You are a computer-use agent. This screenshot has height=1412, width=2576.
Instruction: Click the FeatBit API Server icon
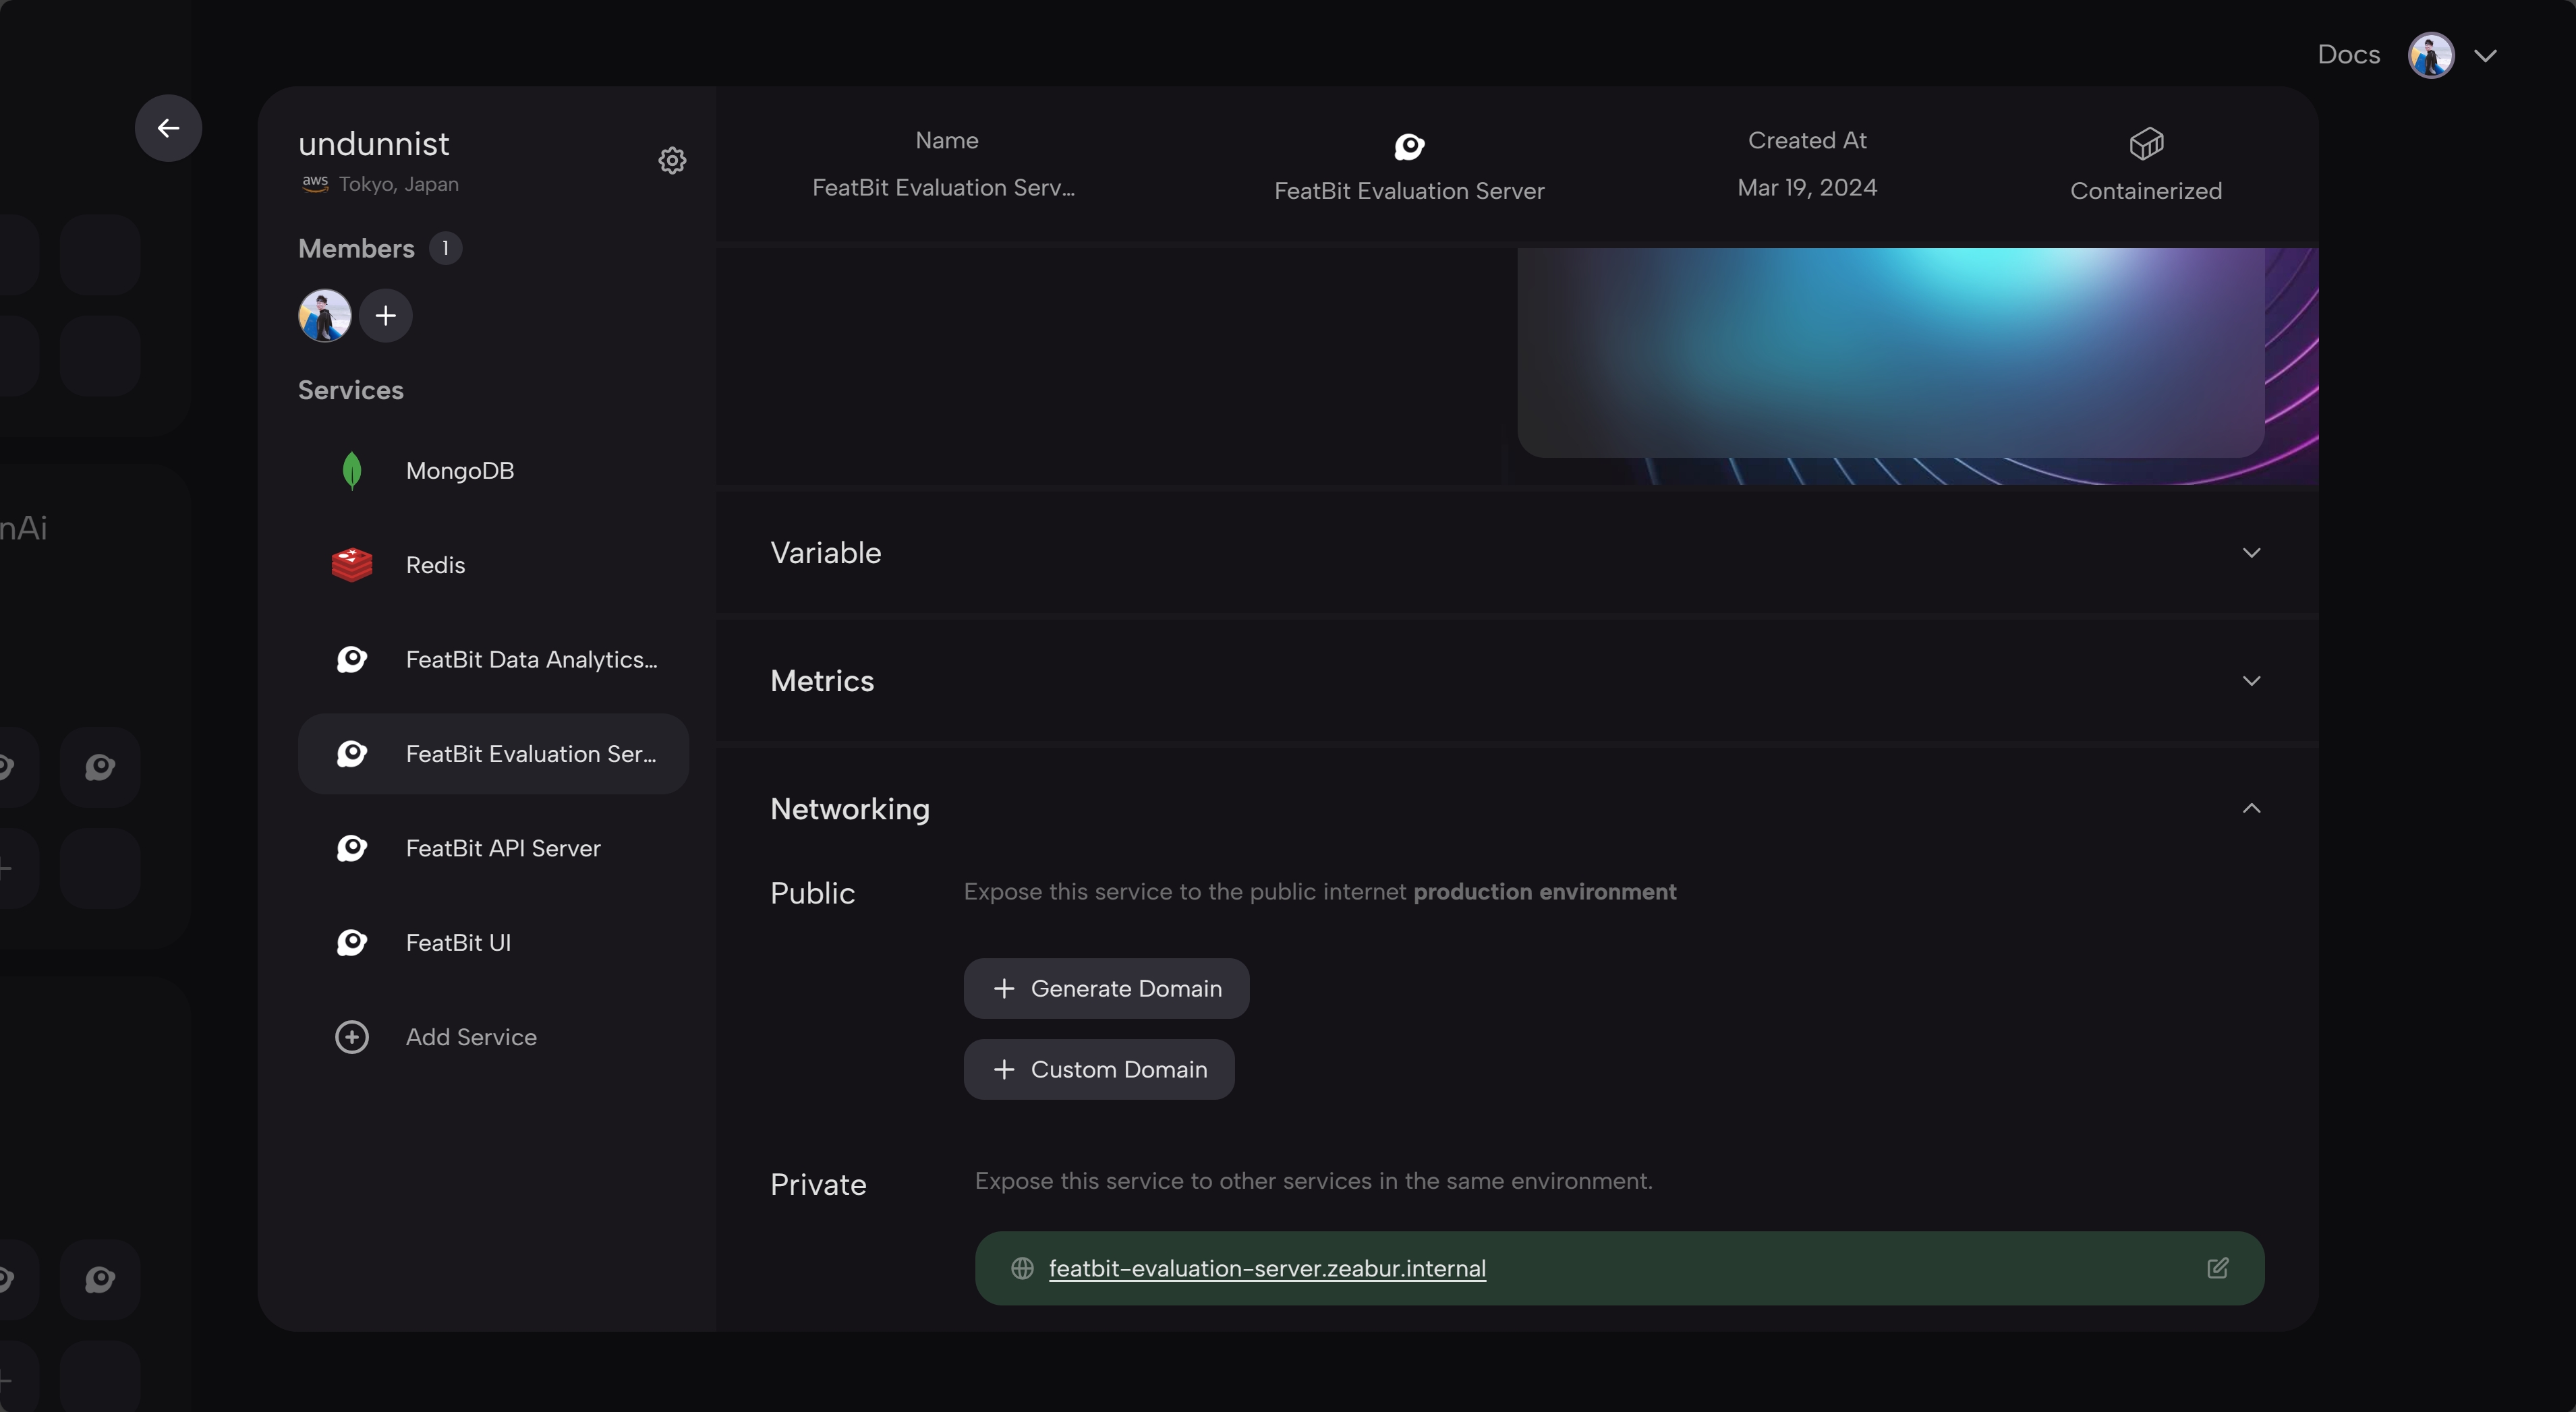click(351, 848)
